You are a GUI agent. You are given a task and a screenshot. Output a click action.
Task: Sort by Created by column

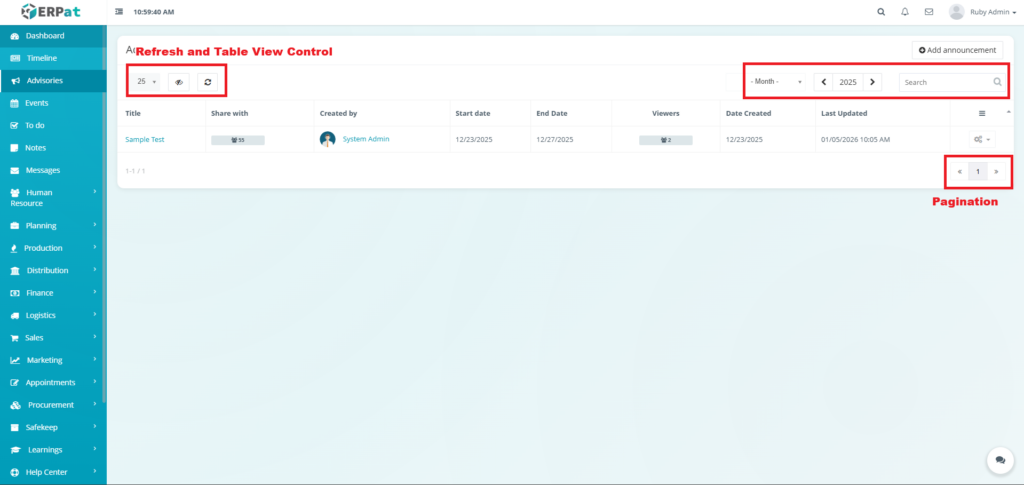coord(338,113)
